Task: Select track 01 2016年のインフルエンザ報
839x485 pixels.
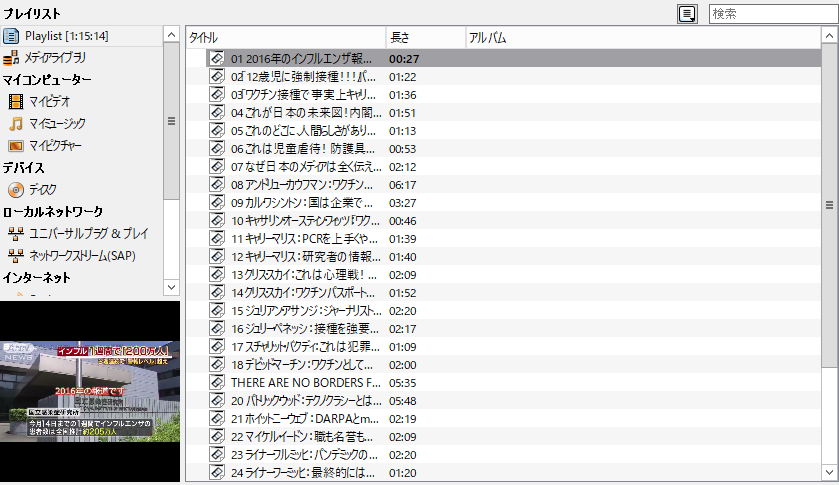Action: point(301,58)
